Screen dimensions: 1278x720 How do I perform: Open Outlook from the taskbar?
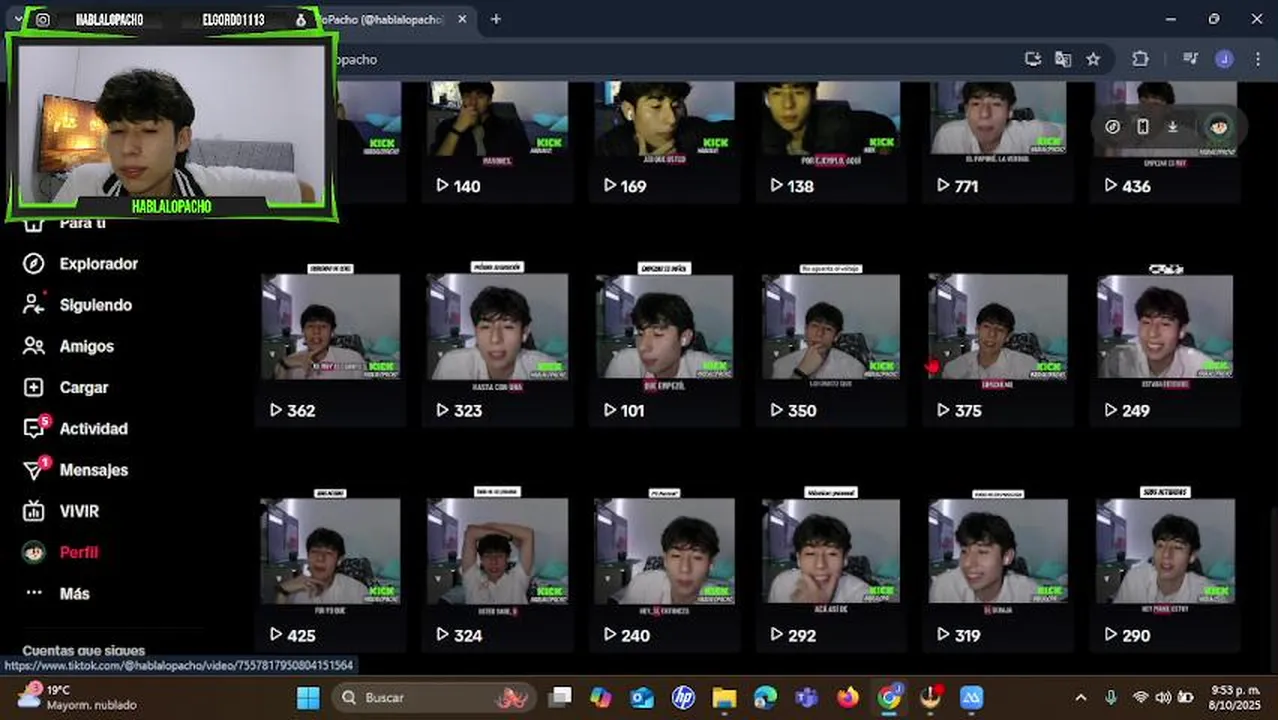pyautogui.click(x=642, y=697)
